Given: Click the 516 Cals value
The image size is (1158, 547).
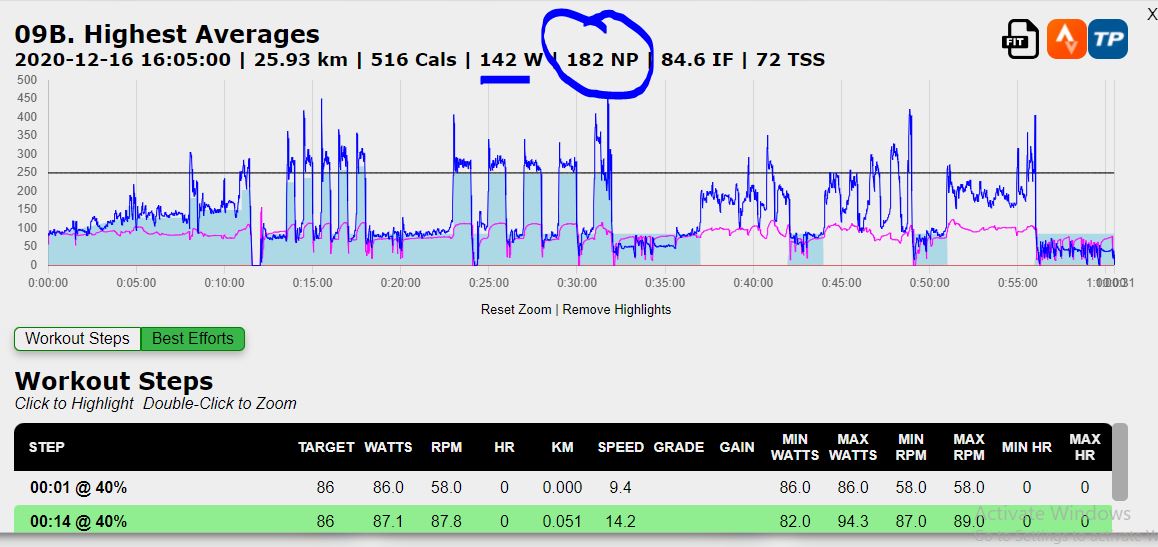Looking at the screenshot, I should coord(414,60).
